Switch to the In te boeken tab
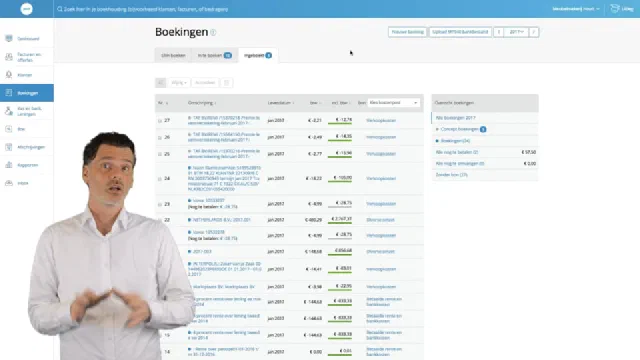 215,56
